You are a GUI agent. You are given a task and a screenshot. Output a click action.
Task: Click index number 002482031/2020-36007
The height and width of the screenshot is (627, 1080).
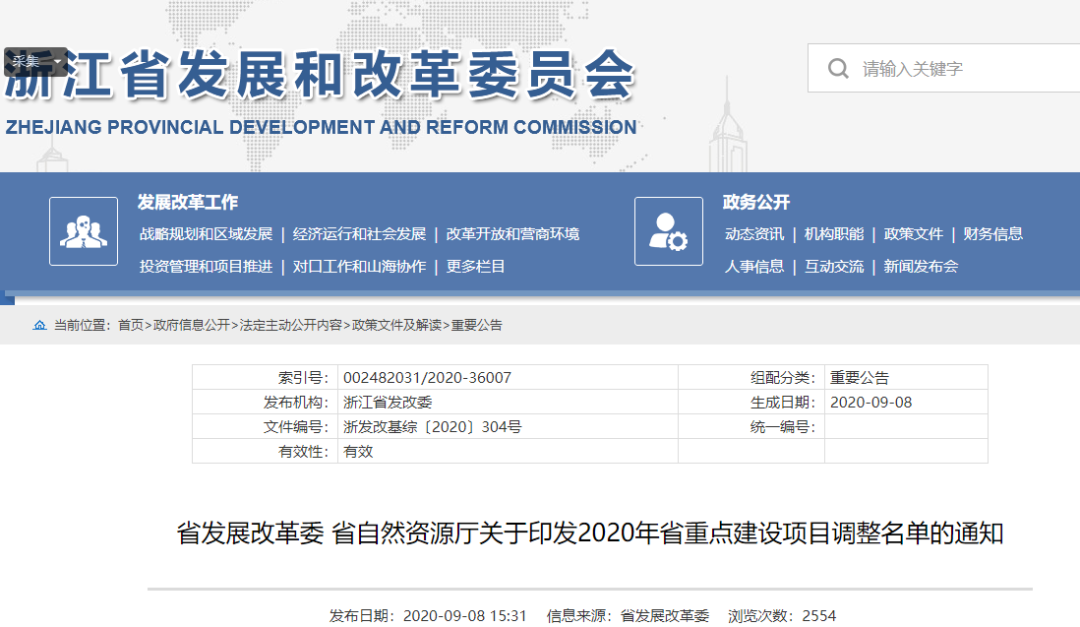click(427, 378)
